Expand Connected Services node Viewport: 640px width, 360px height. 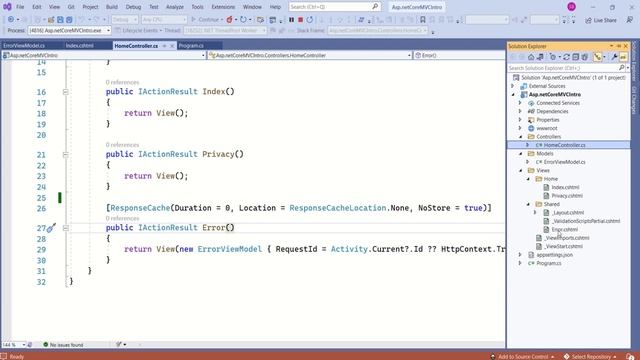tap(520, 103)
